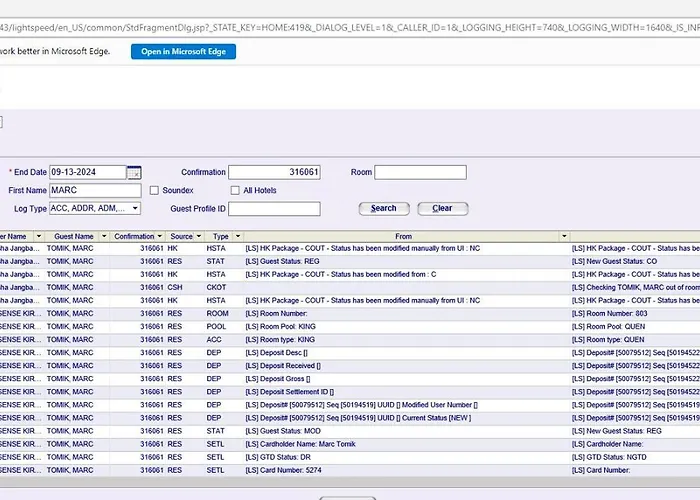Select row with 'Current Status [NEW ]'
The height and width of the screenshot is (500, 700).
tap(350, 418)
